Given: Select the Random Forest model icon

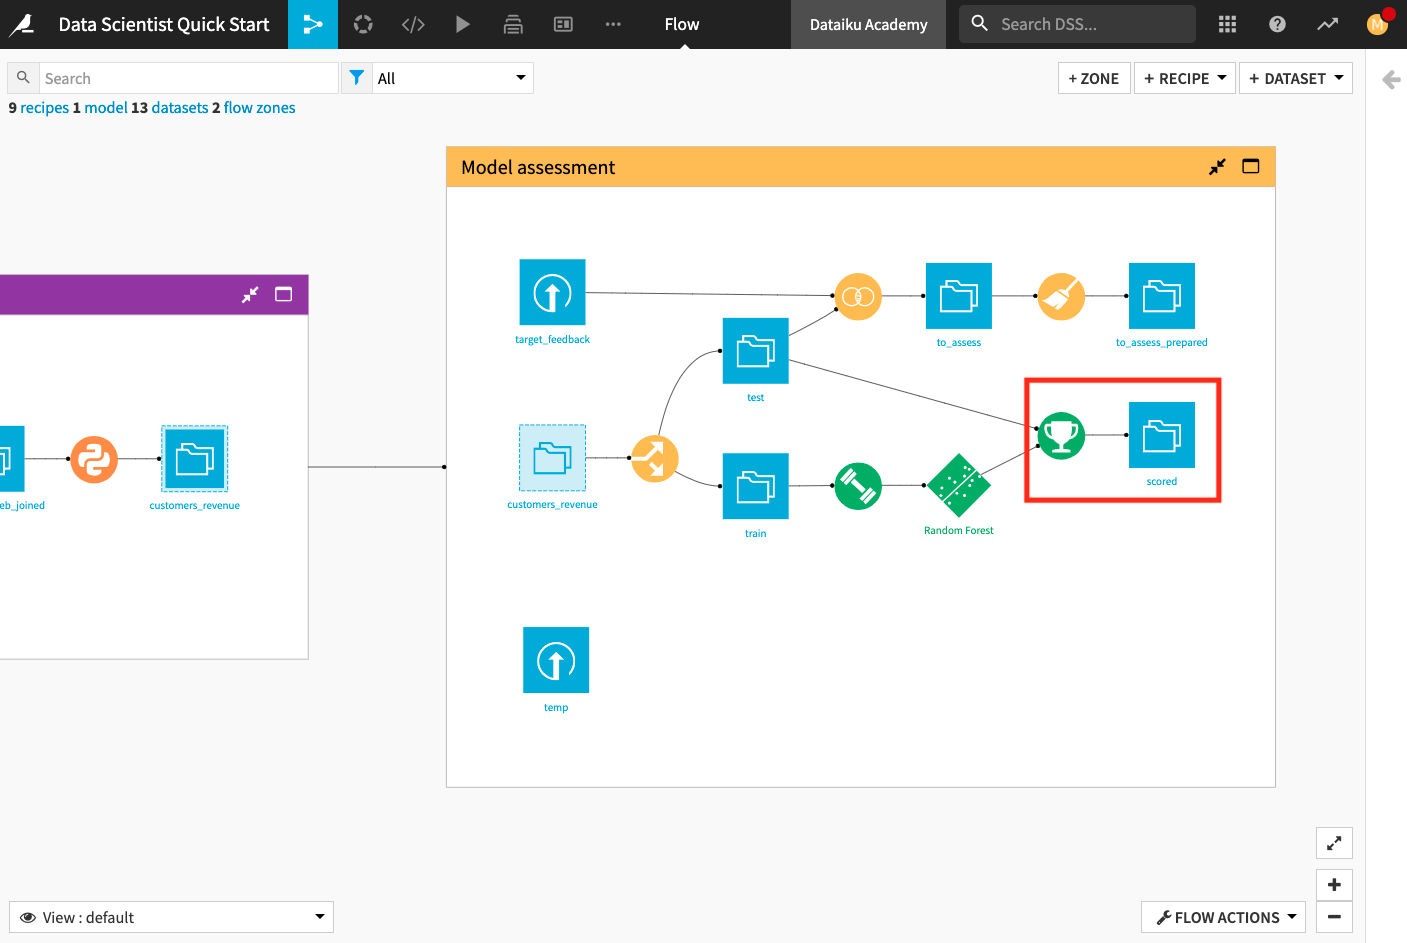Looking at the screenshot, I should (x=958, y=486).
